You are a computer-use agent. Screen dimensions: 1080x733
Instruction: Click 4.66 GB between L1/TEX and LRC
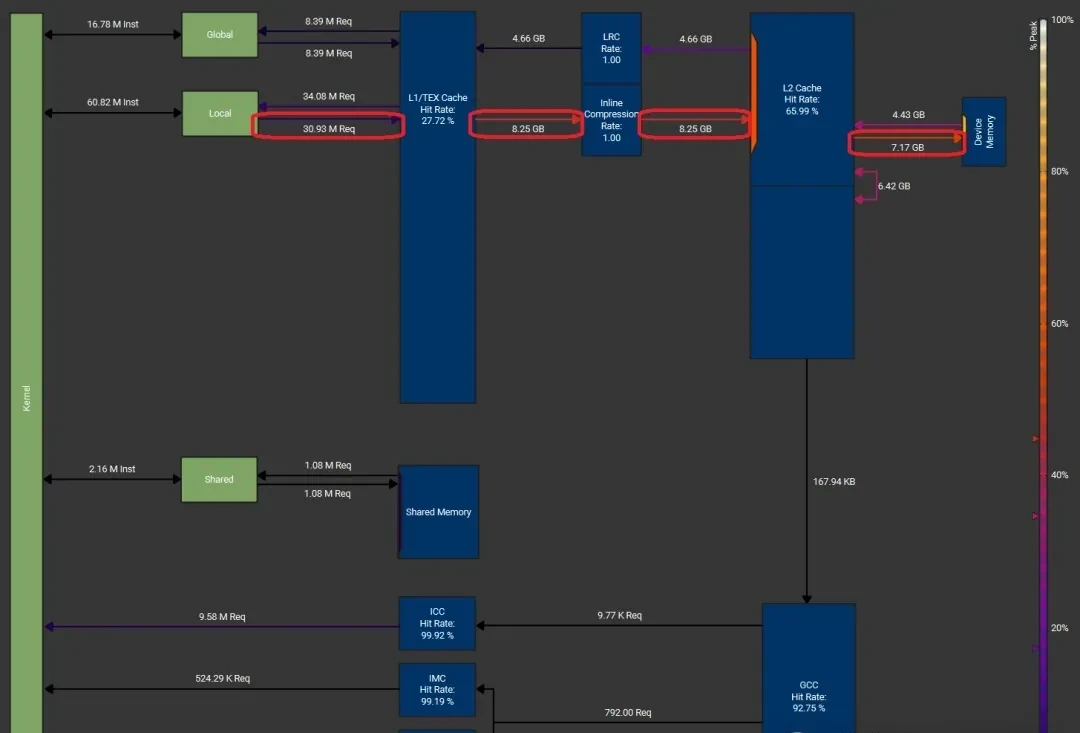click(528, 39)
